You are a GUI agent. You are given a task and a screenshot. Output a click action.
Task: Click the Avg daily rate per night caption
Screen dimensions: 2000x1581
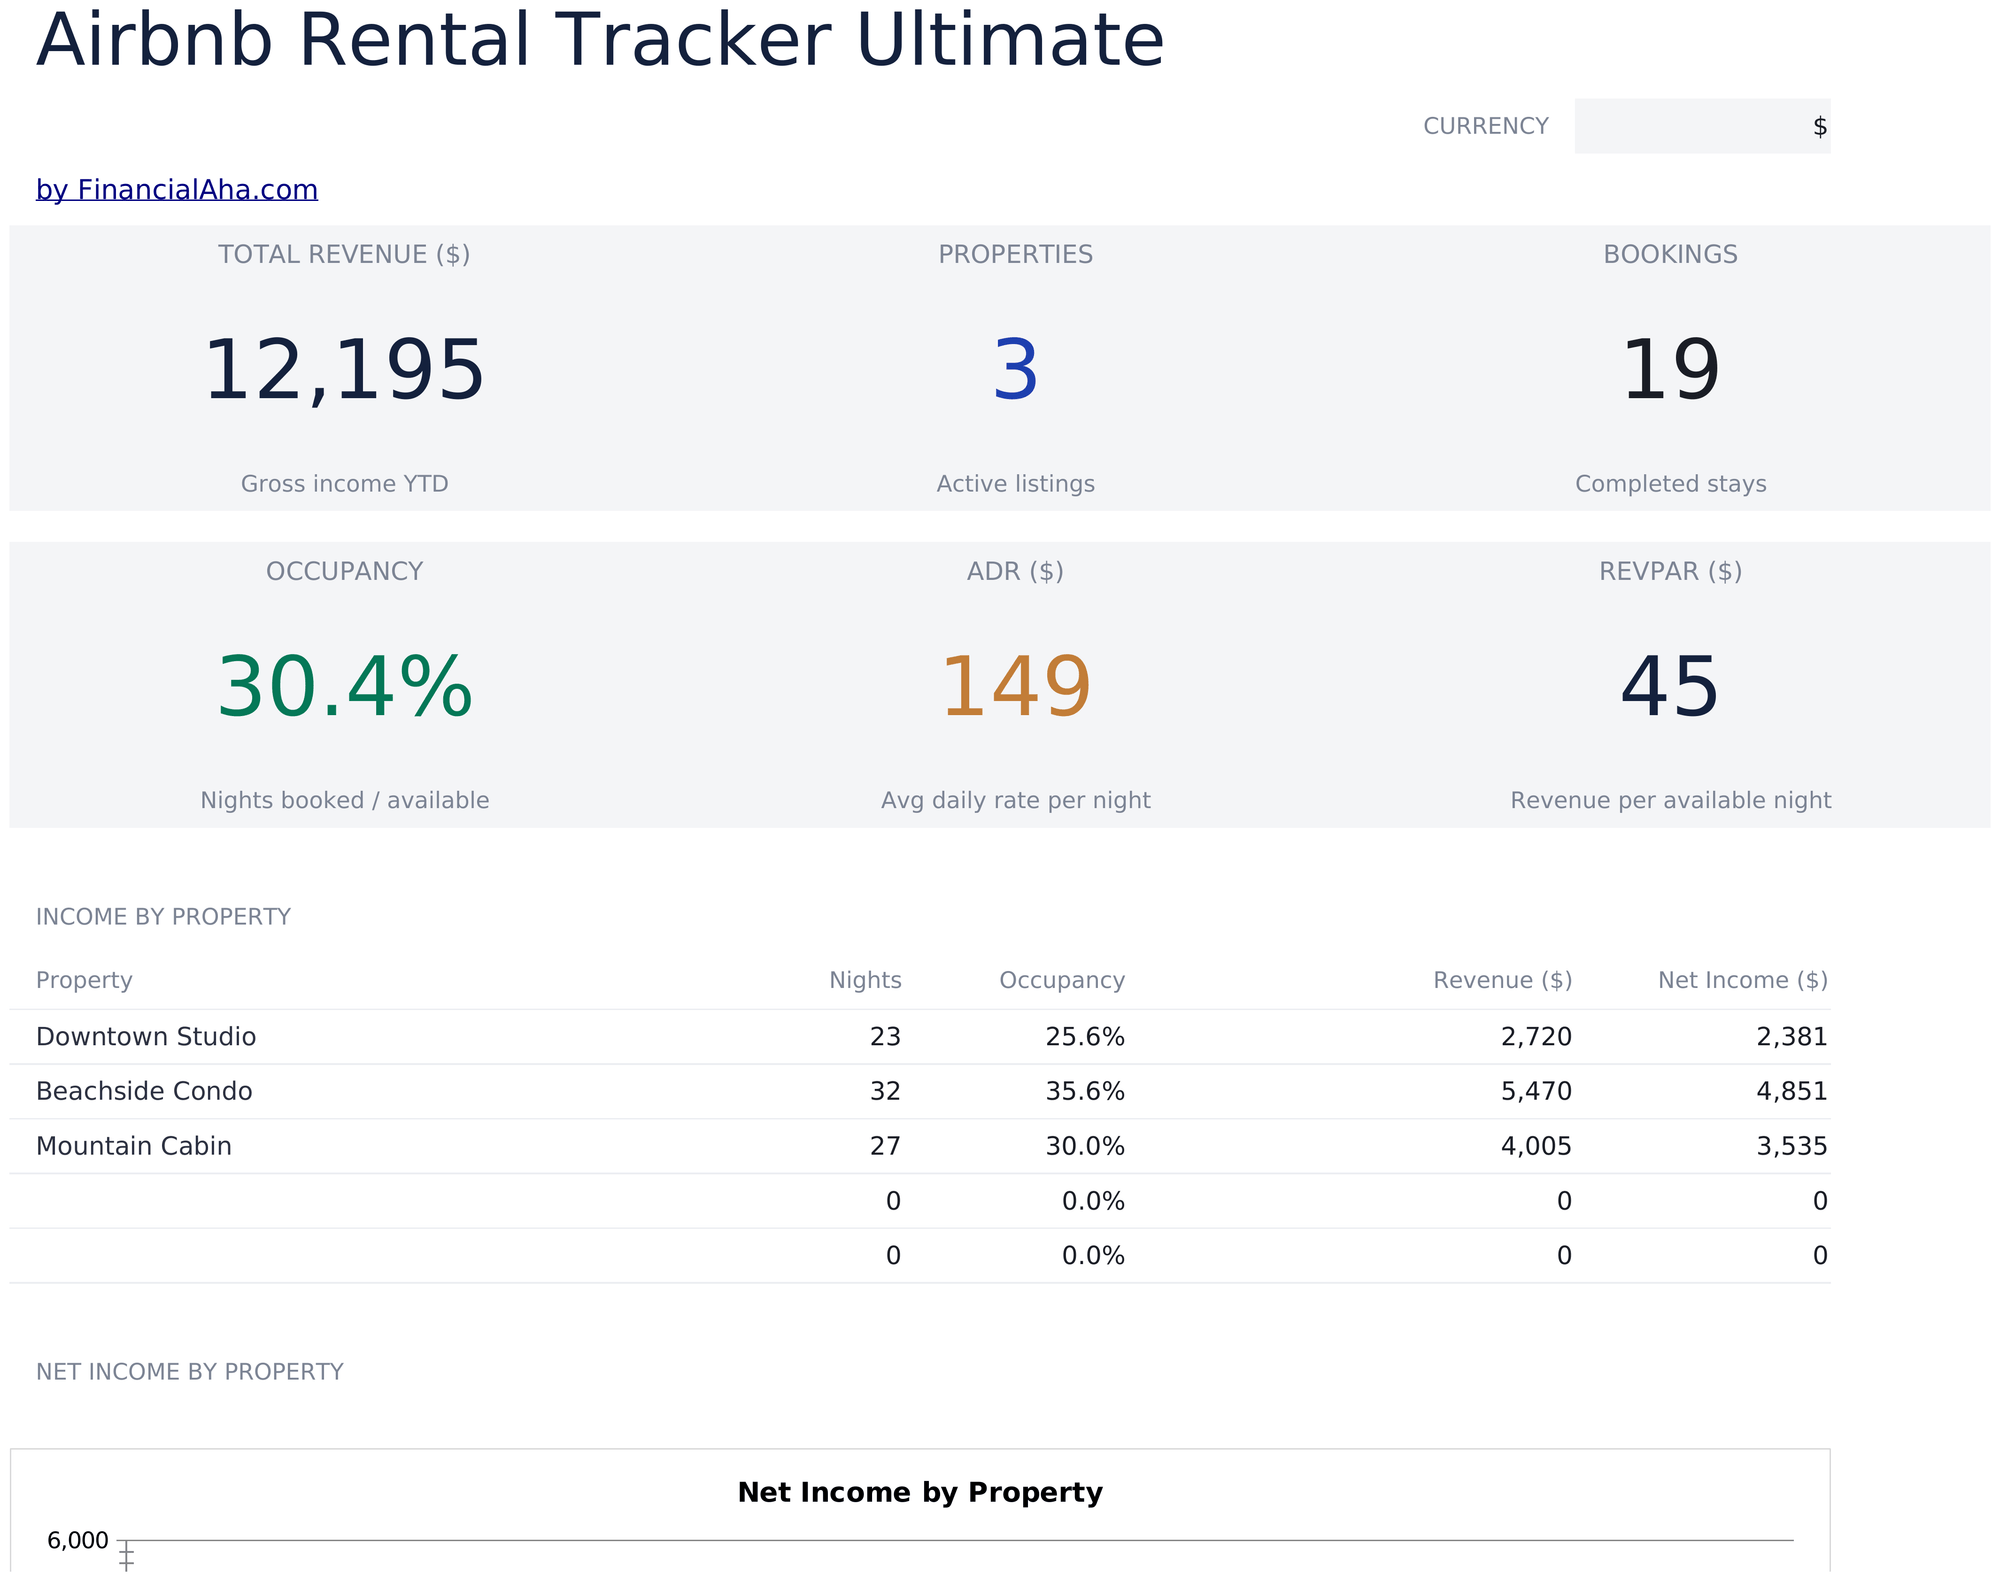(x=1015, y=801)
